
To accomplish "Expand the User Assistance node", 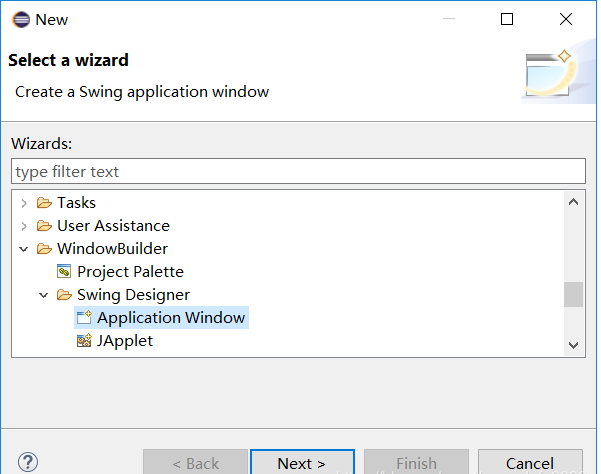I will point(24,226).
